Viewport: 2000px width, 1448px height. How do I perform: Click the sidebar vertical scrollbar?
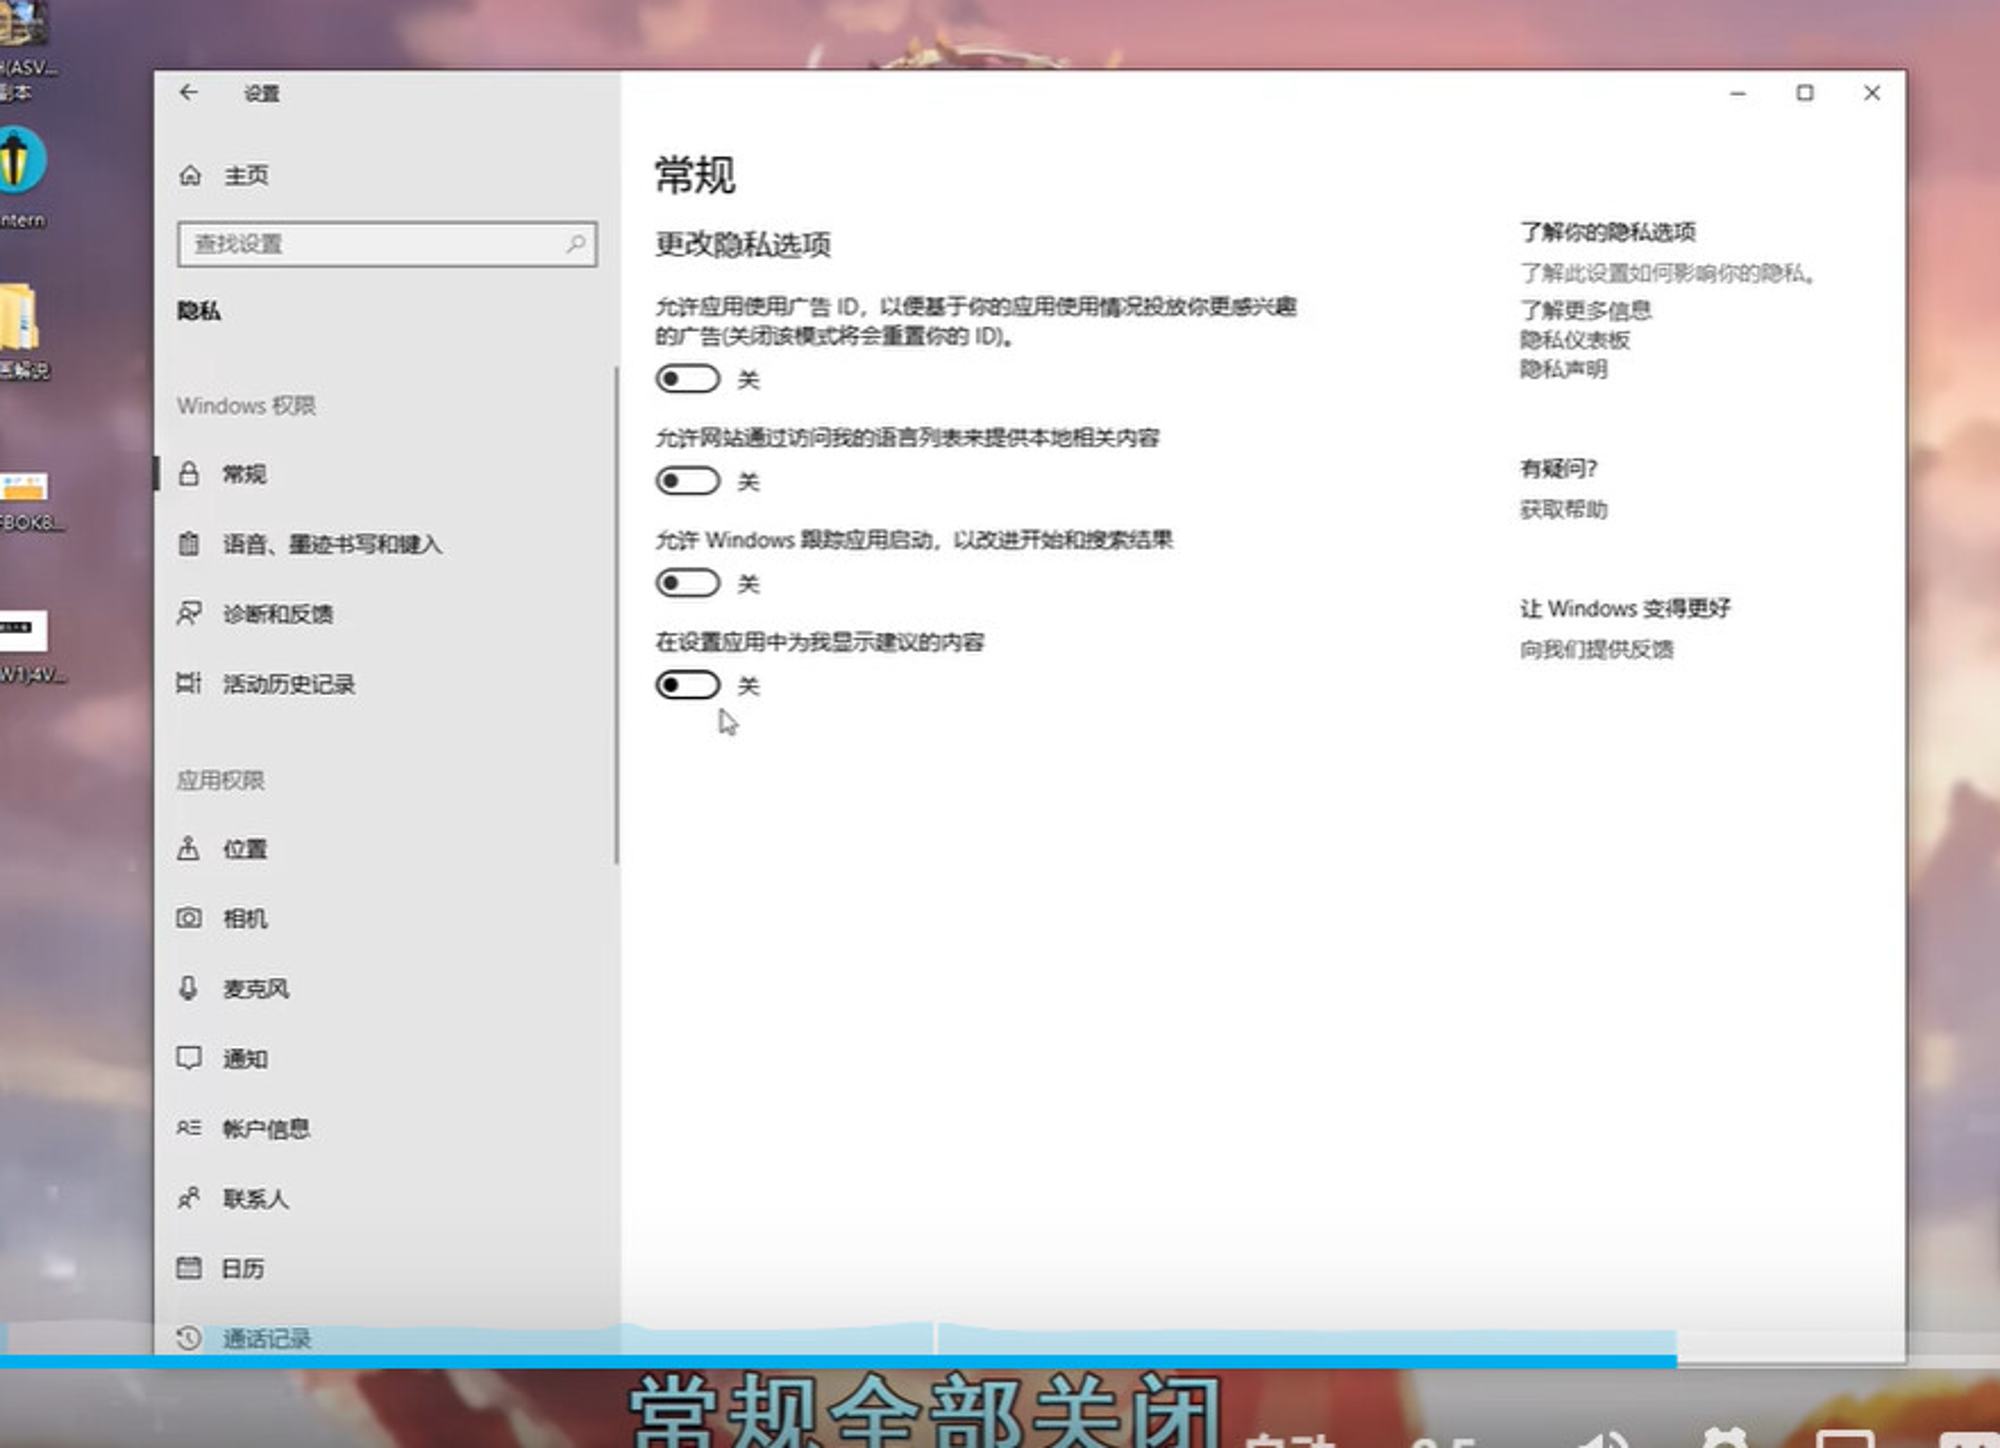tap(616, 614)
